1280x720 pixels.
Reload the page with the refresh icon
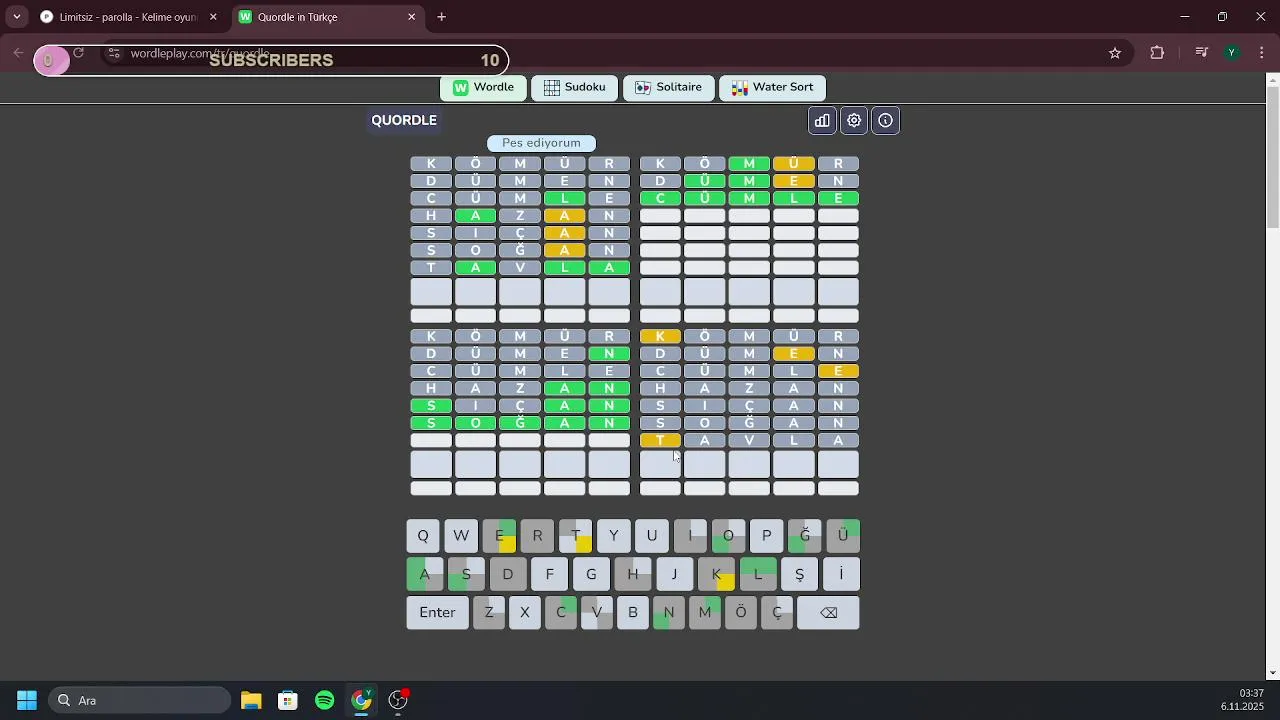[78, 53]
